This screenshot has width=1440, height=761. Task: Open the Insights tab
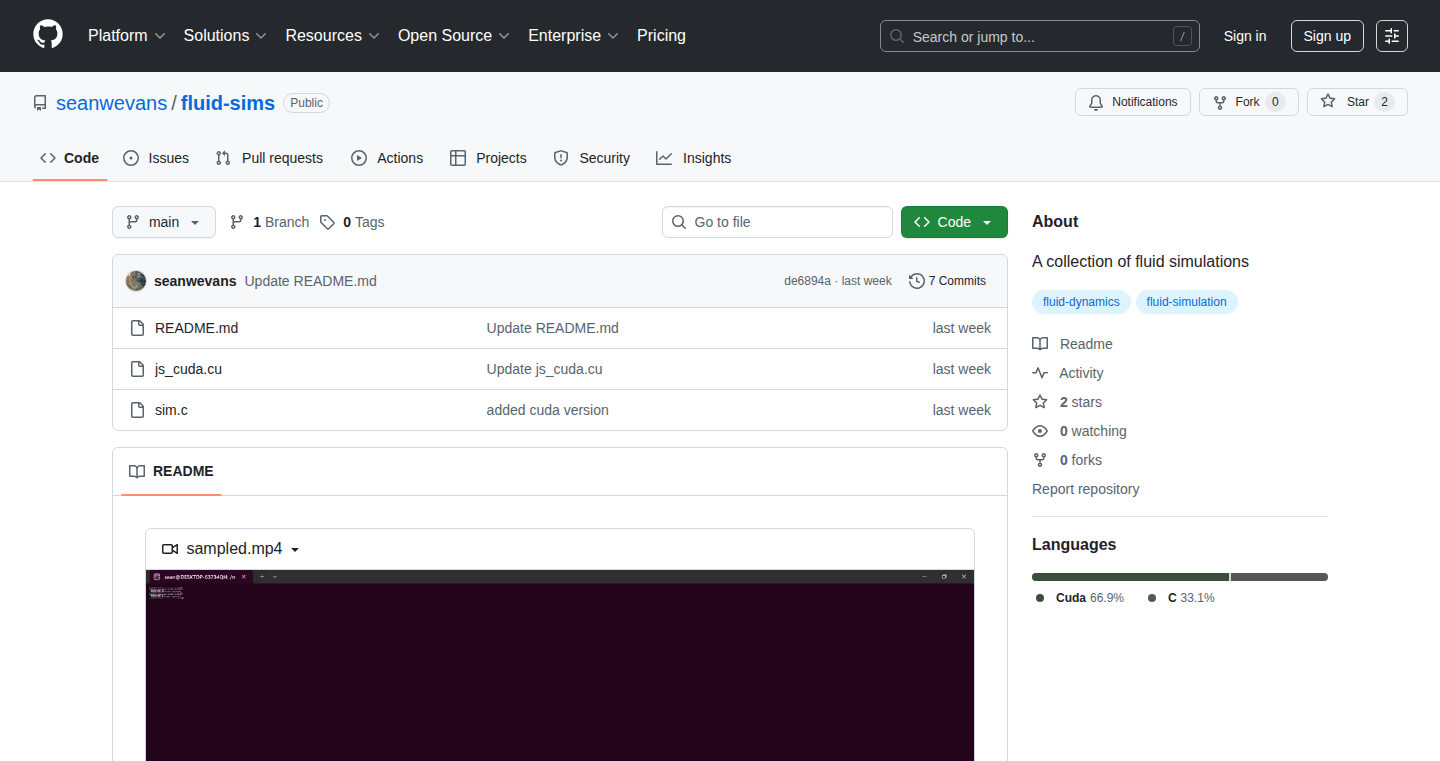click(x=694, y=158)
